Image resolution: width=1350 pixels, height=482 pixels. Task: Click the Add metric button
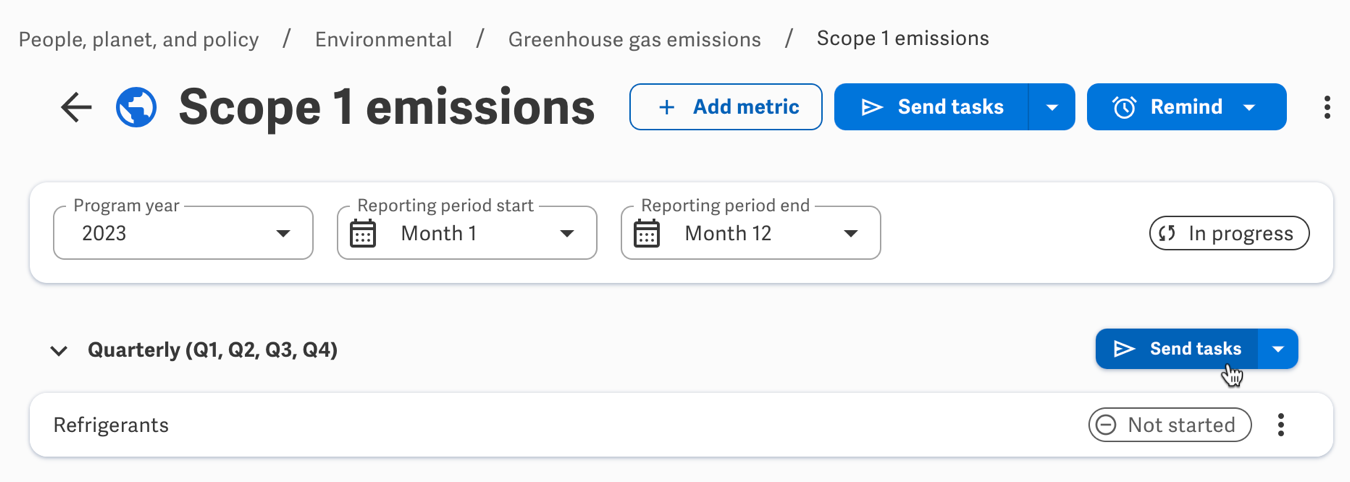[x=726, y=107]
